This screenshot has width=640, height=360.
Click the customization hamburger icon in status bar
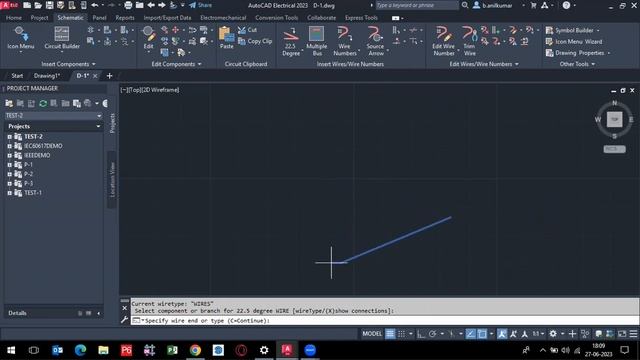(x=633, y=334)
